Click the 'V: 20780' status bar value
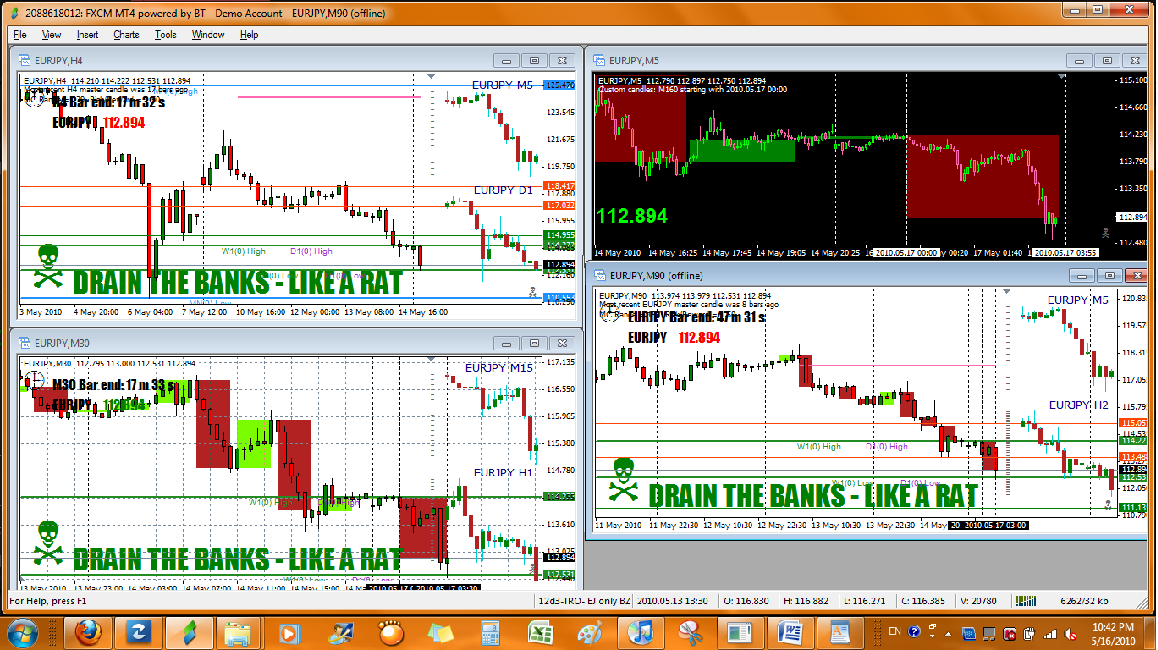The height and width of the screenshot is (650, 1158). click(x=979, y=601)
